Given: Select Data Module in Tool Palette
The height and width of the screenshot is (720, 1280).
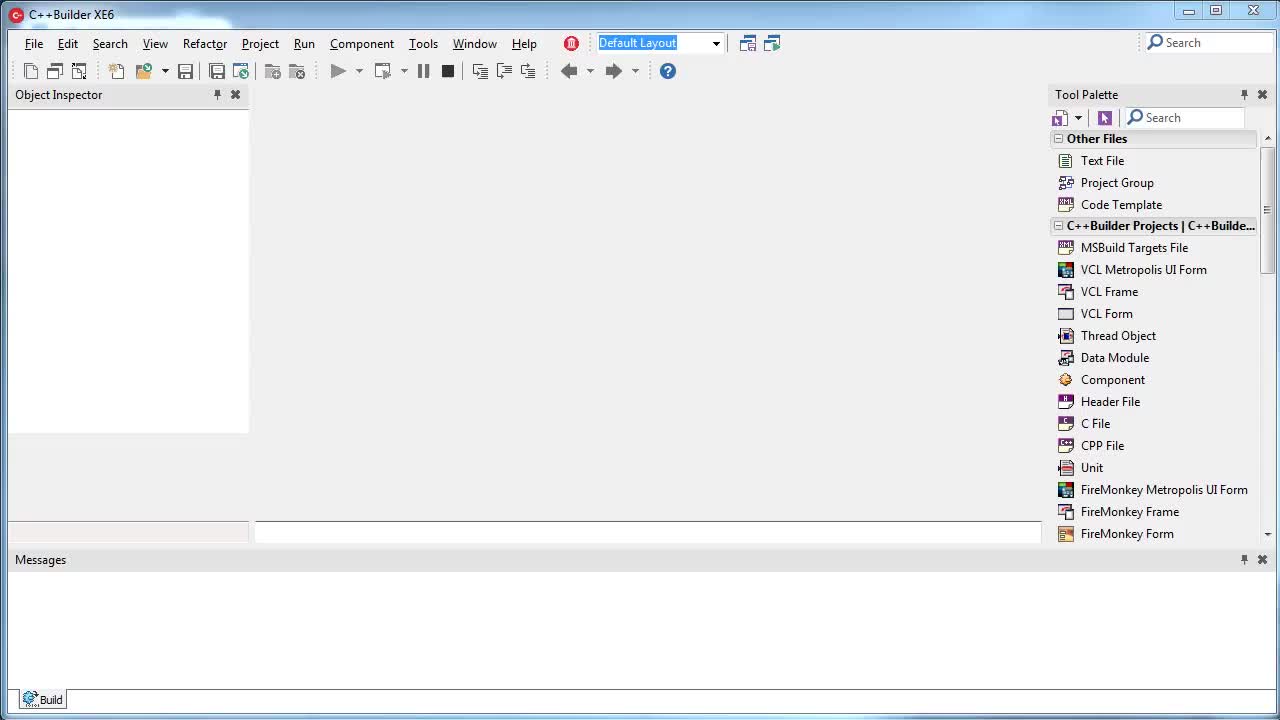Looking at the screenshot, I should (x=1114, y=358).
